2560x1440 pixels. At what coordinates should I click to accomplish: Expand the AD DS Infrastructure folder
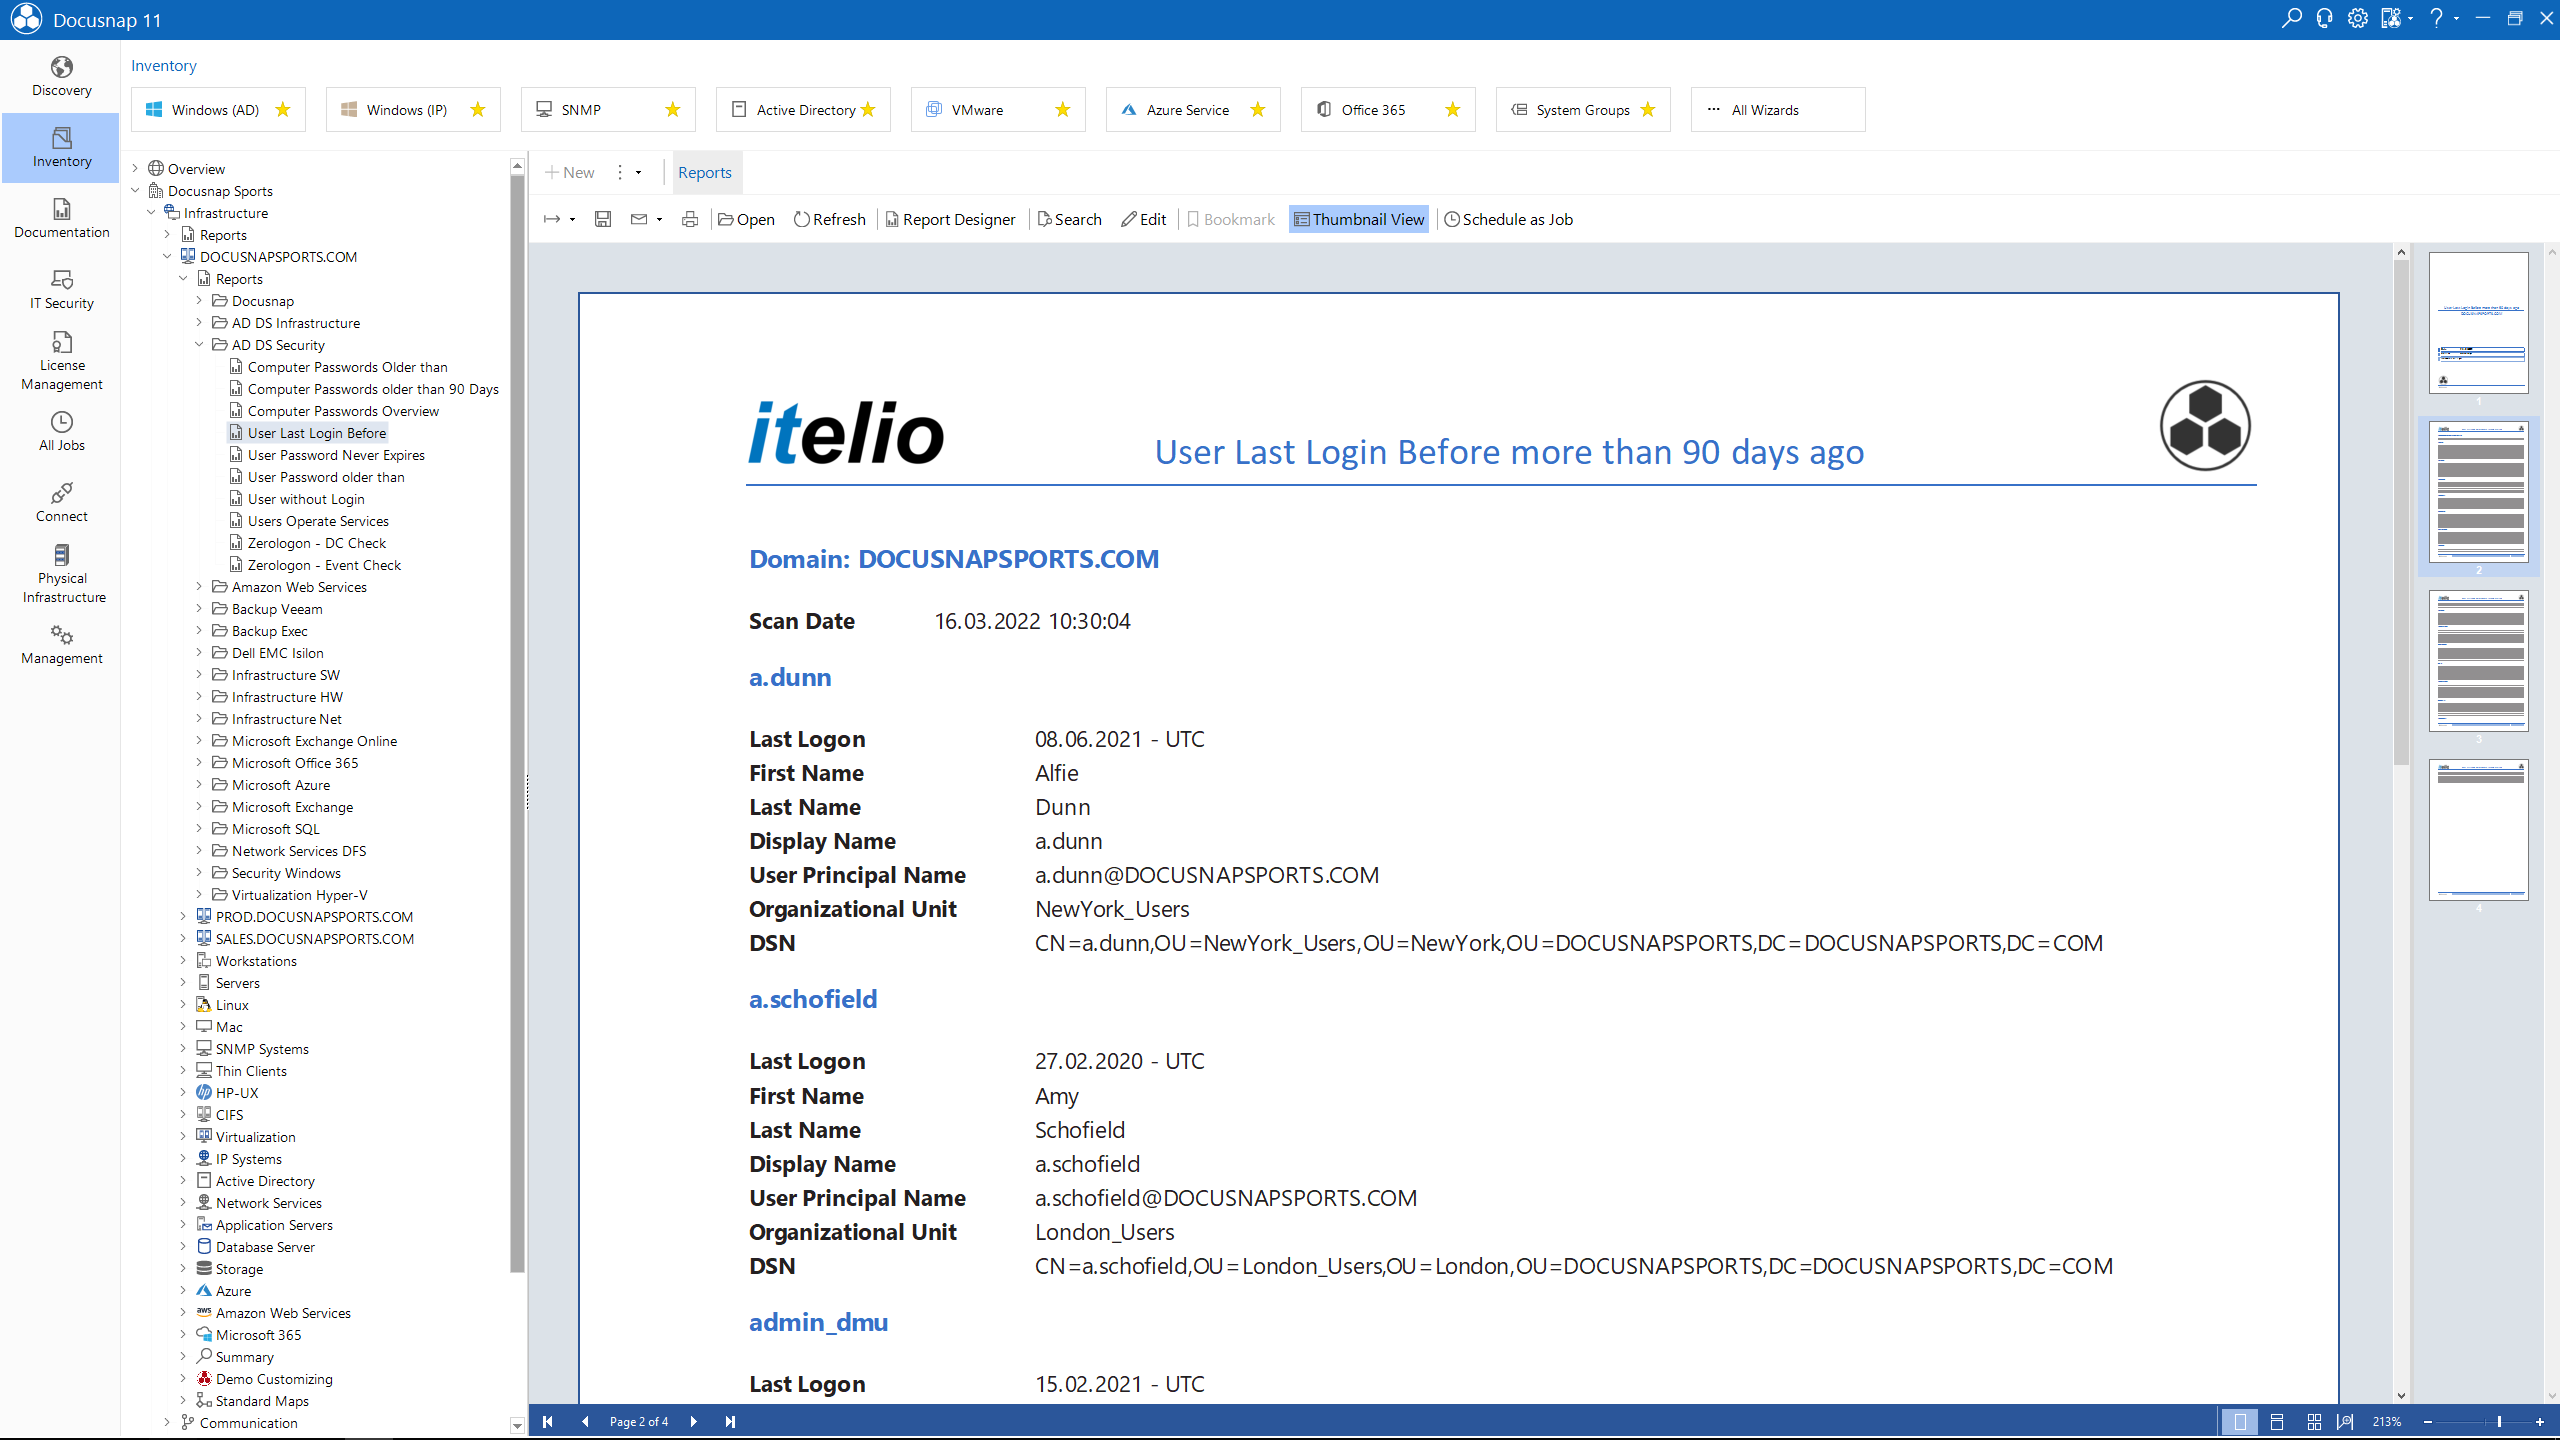click(x=199, y=322)
